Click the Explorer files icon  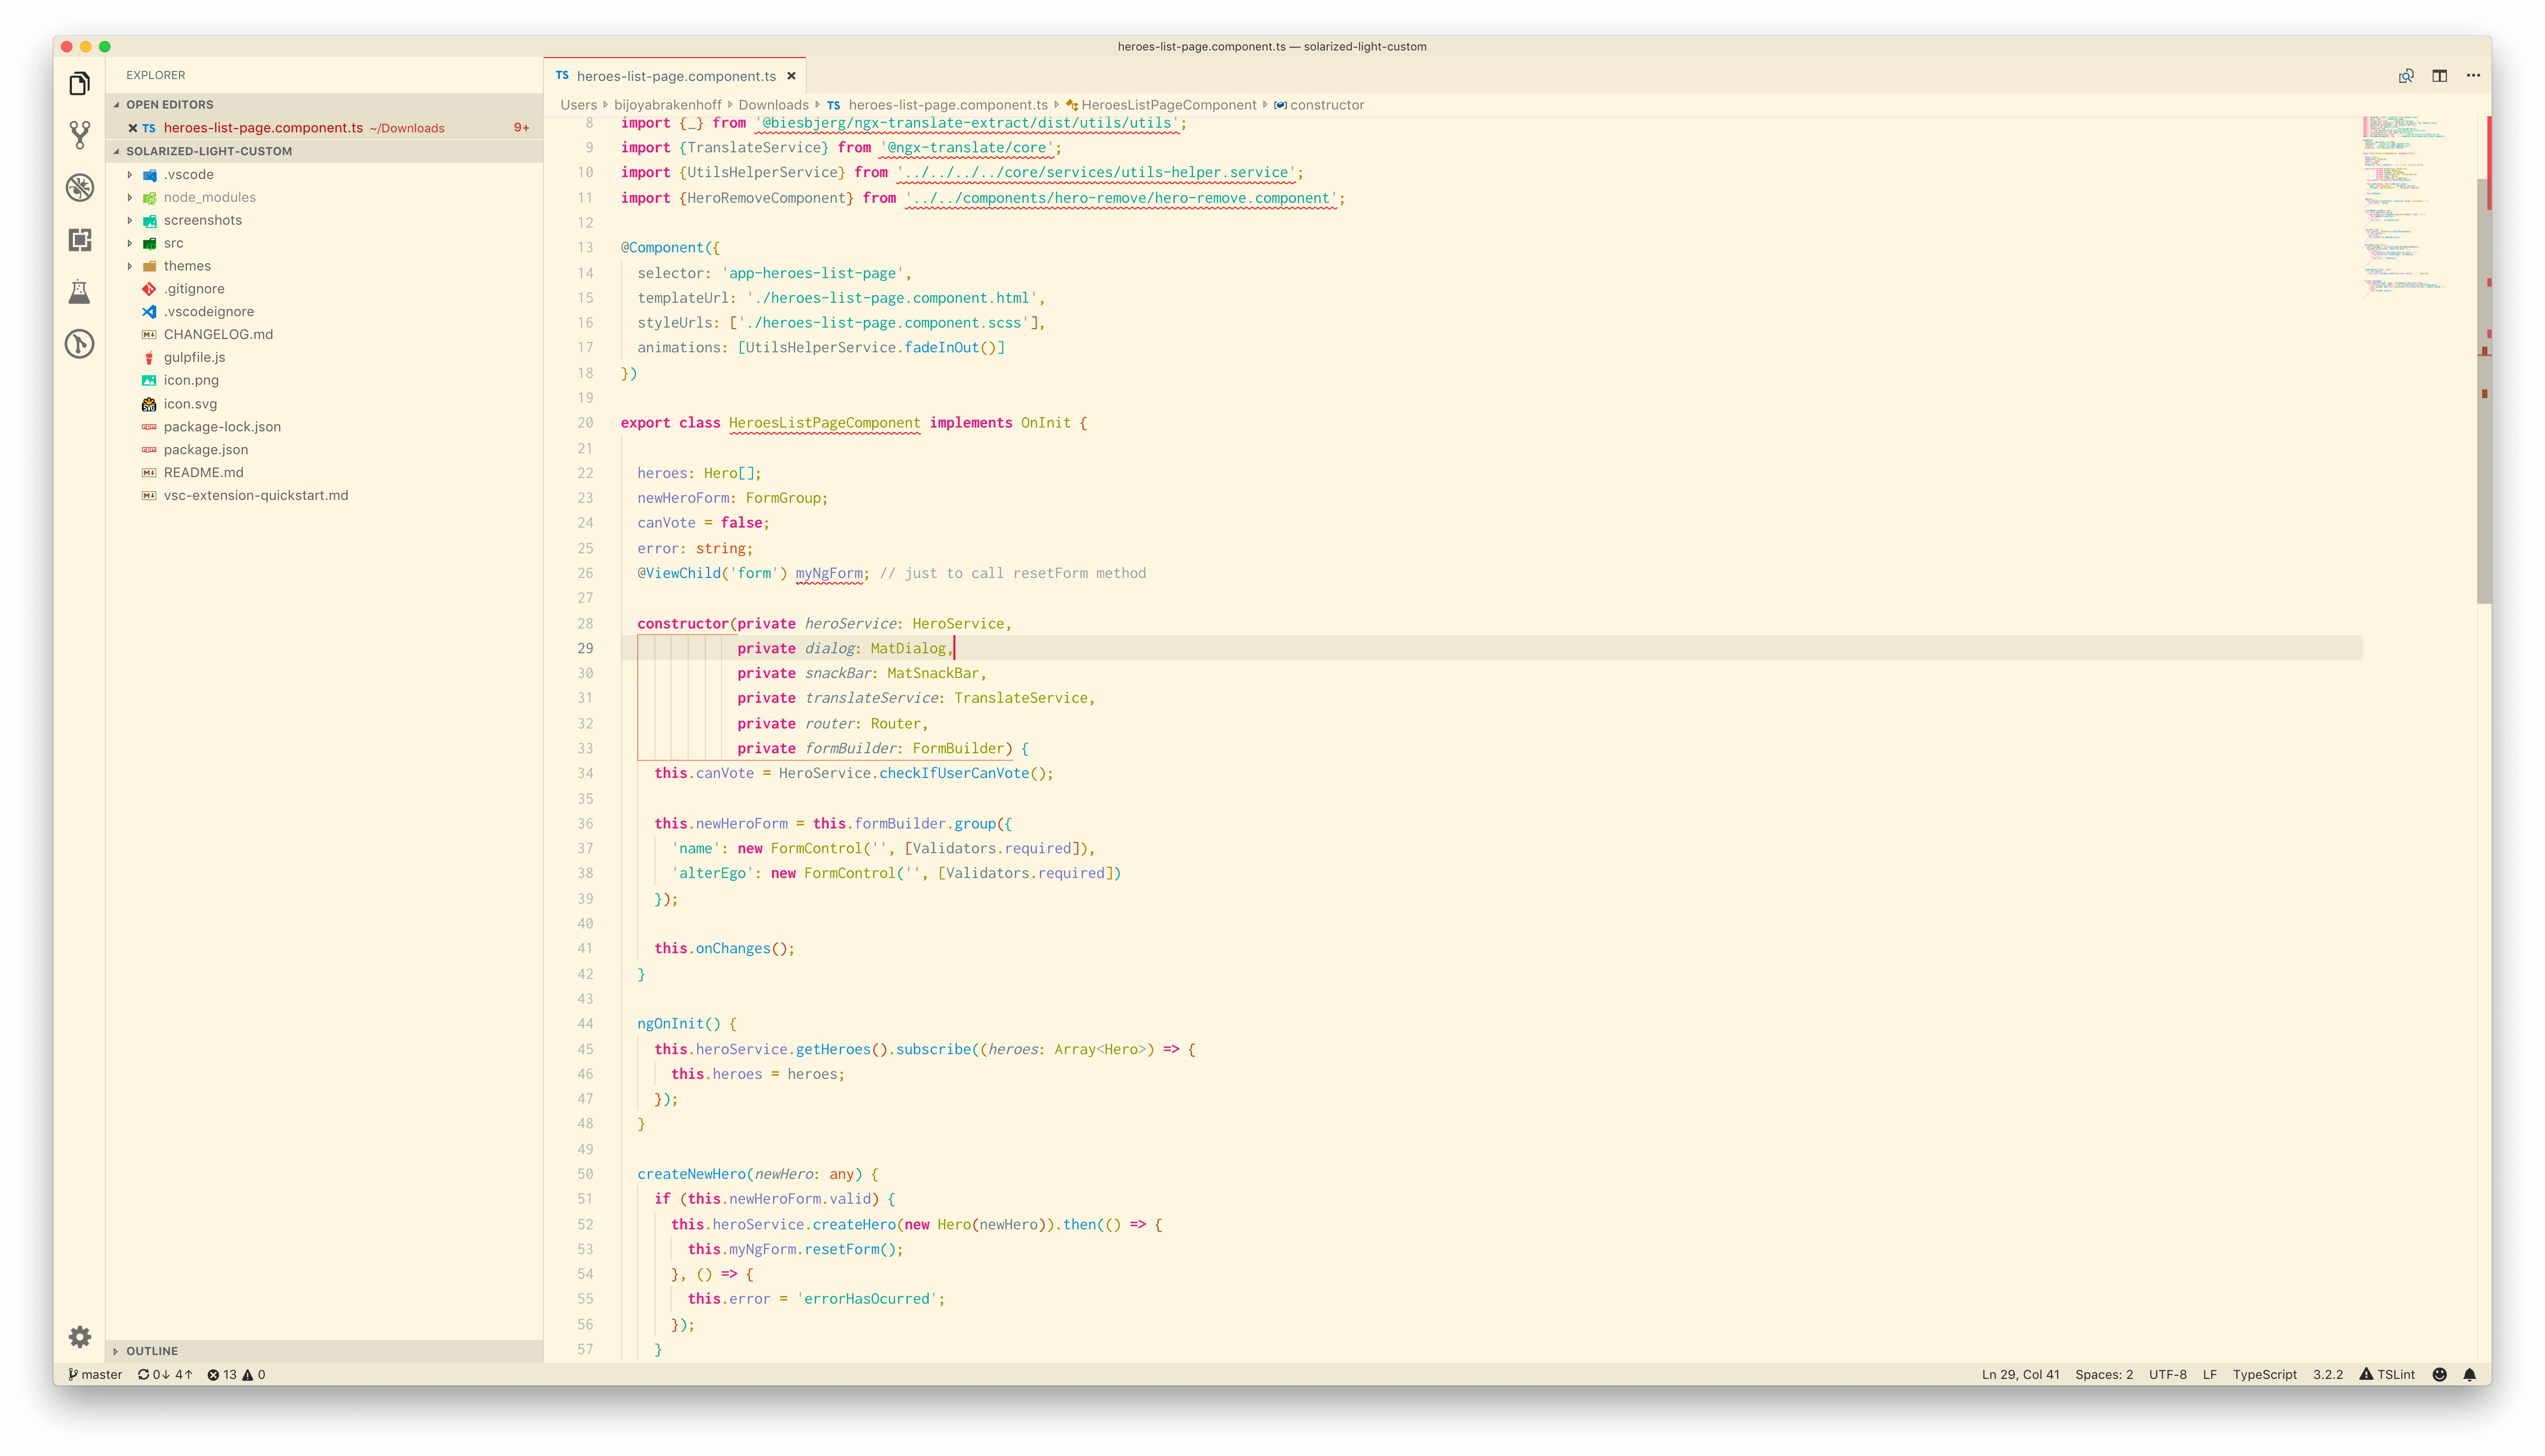pos(80,83)
